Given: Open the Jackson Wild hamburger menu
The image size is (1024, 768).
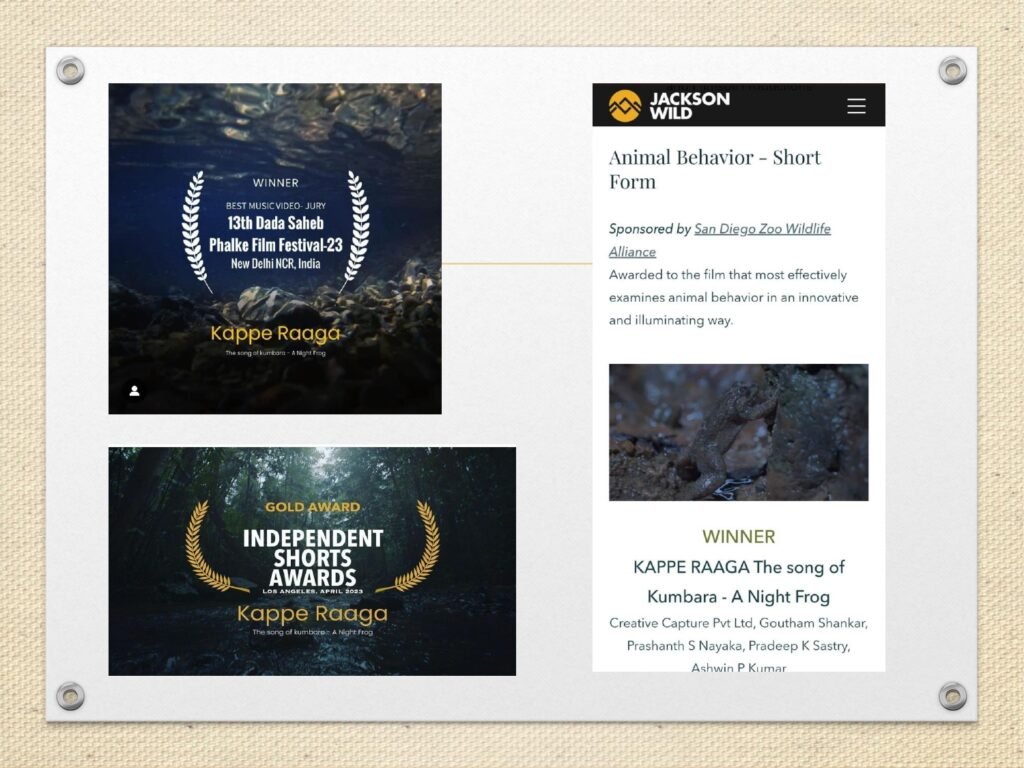Looking at the screenshot, I should pyautogui.click(x=856, y=106).
